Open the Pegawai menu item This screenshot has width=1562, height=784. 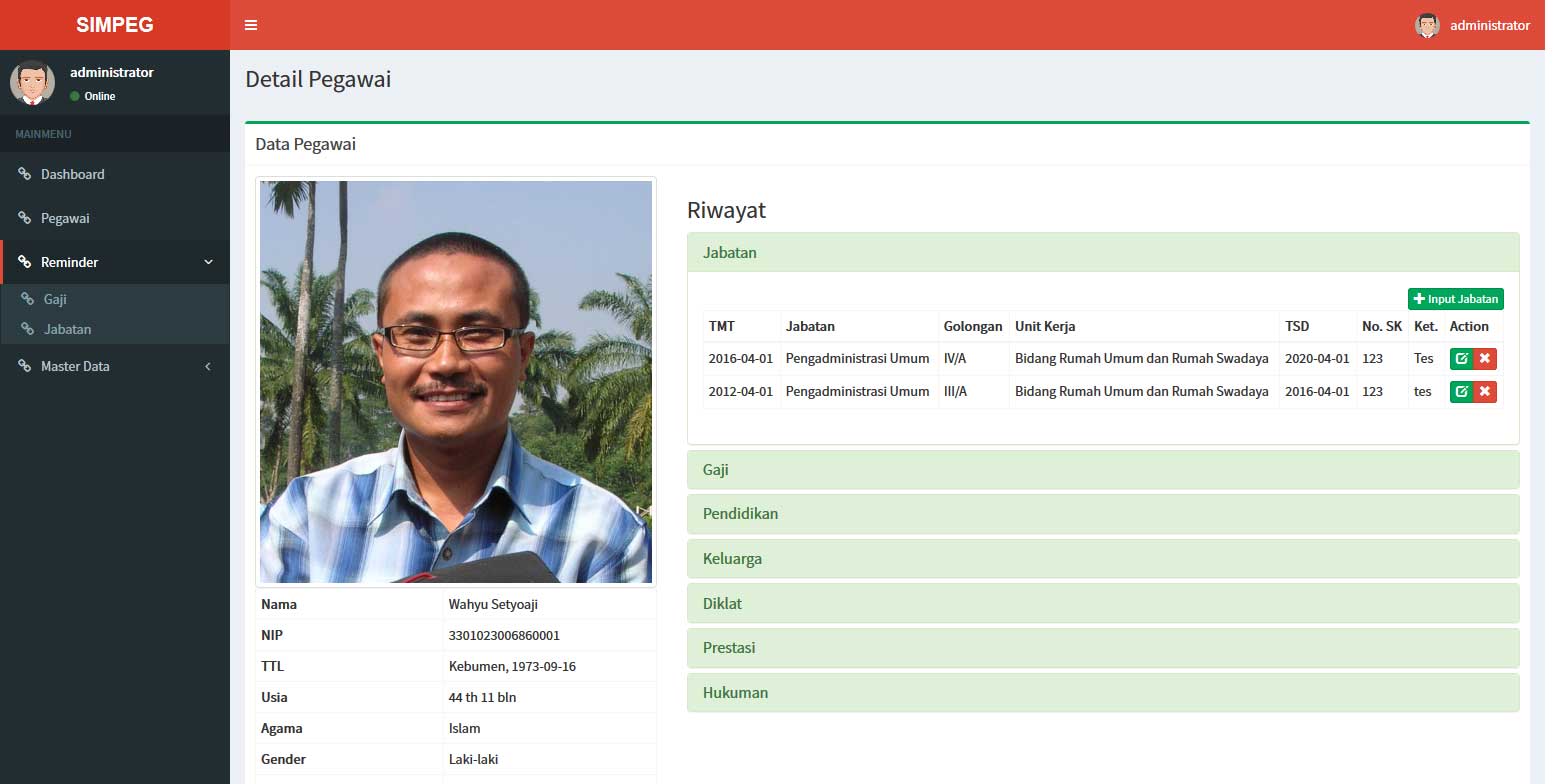pos(65,219)
